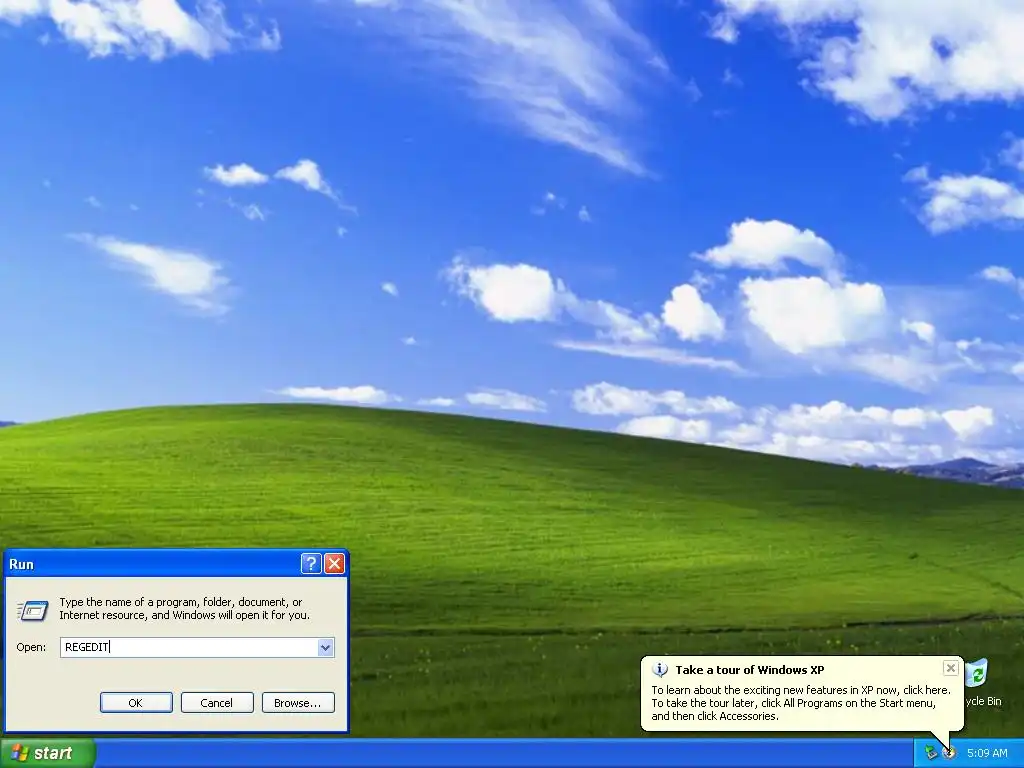Viewport: 1024px width, 768px height.
Task: Click the Run program icon in the dialog
Action: pyautogui.click(x=33, y=611)
